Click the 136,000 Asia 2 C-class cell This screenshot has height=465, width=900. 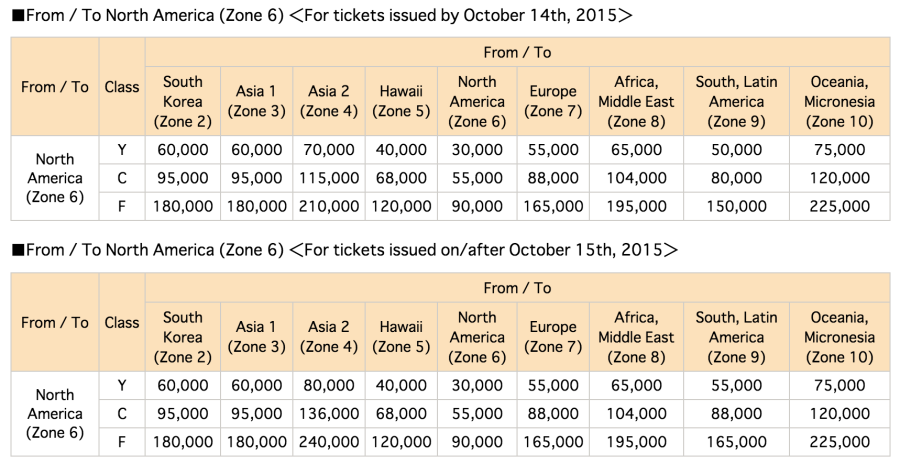click(328, 414)
